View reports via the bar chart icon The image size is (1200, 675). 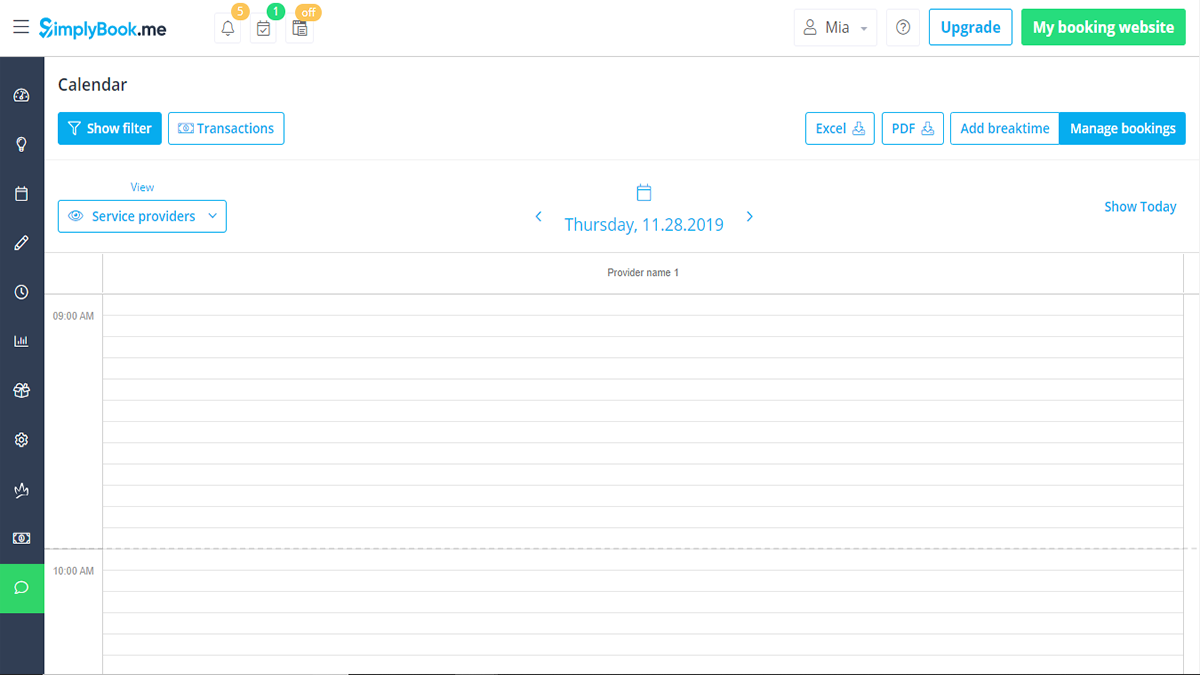[21, 340]
